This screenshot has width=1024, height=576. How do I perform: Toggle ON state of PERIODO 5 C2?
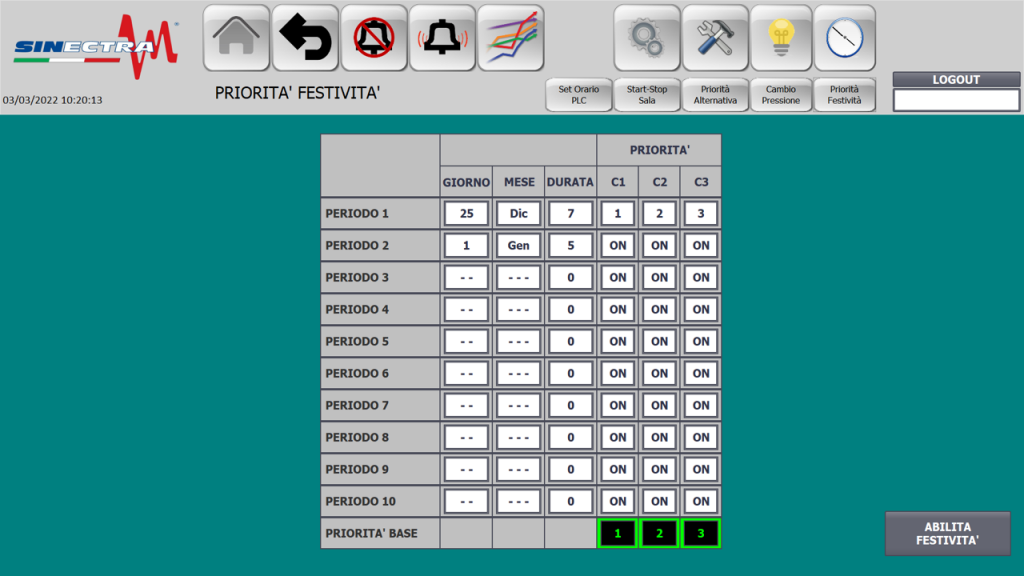click(x=659, y=342)
